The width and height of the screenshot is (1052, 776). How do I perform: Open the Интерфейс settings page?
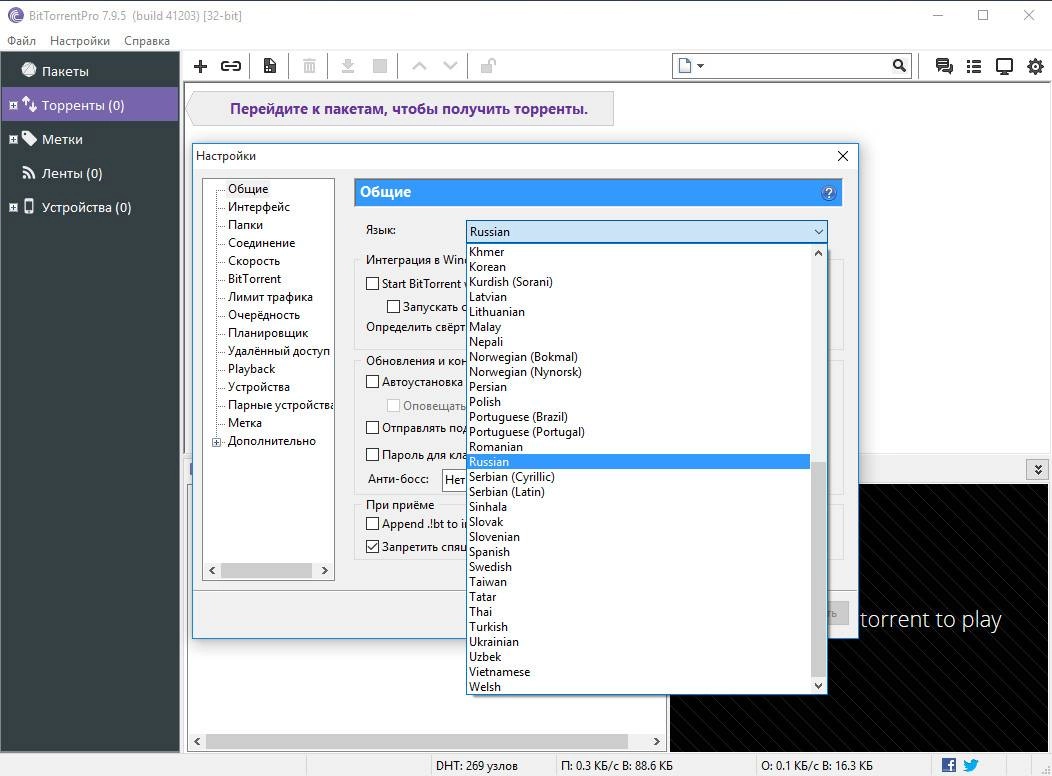point(258,207)
